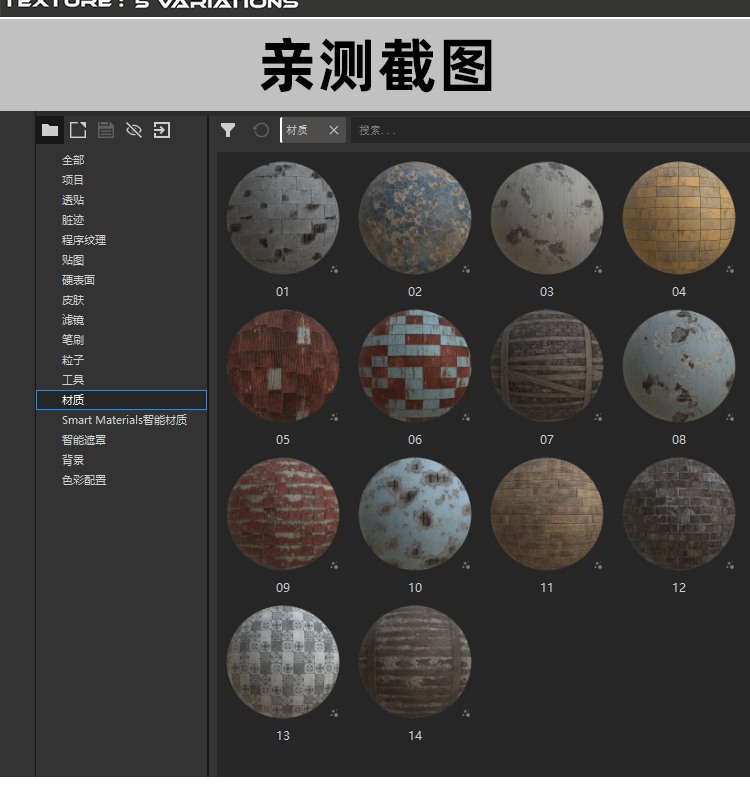The image size is (750, 796).
Task: Click the folder icon in shelf toolbar
Action: tap(49, 130)
